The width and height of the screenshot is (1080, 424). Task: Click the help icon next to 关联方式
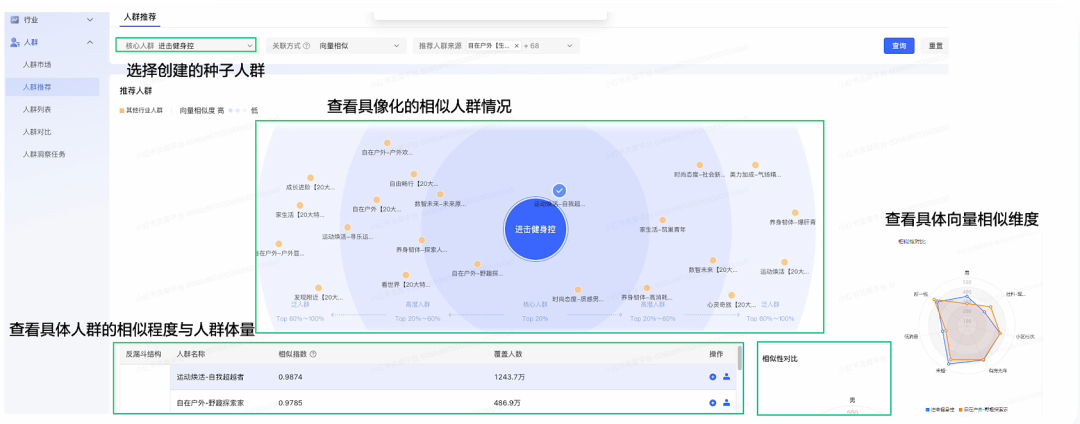click(x=306, y=46)
